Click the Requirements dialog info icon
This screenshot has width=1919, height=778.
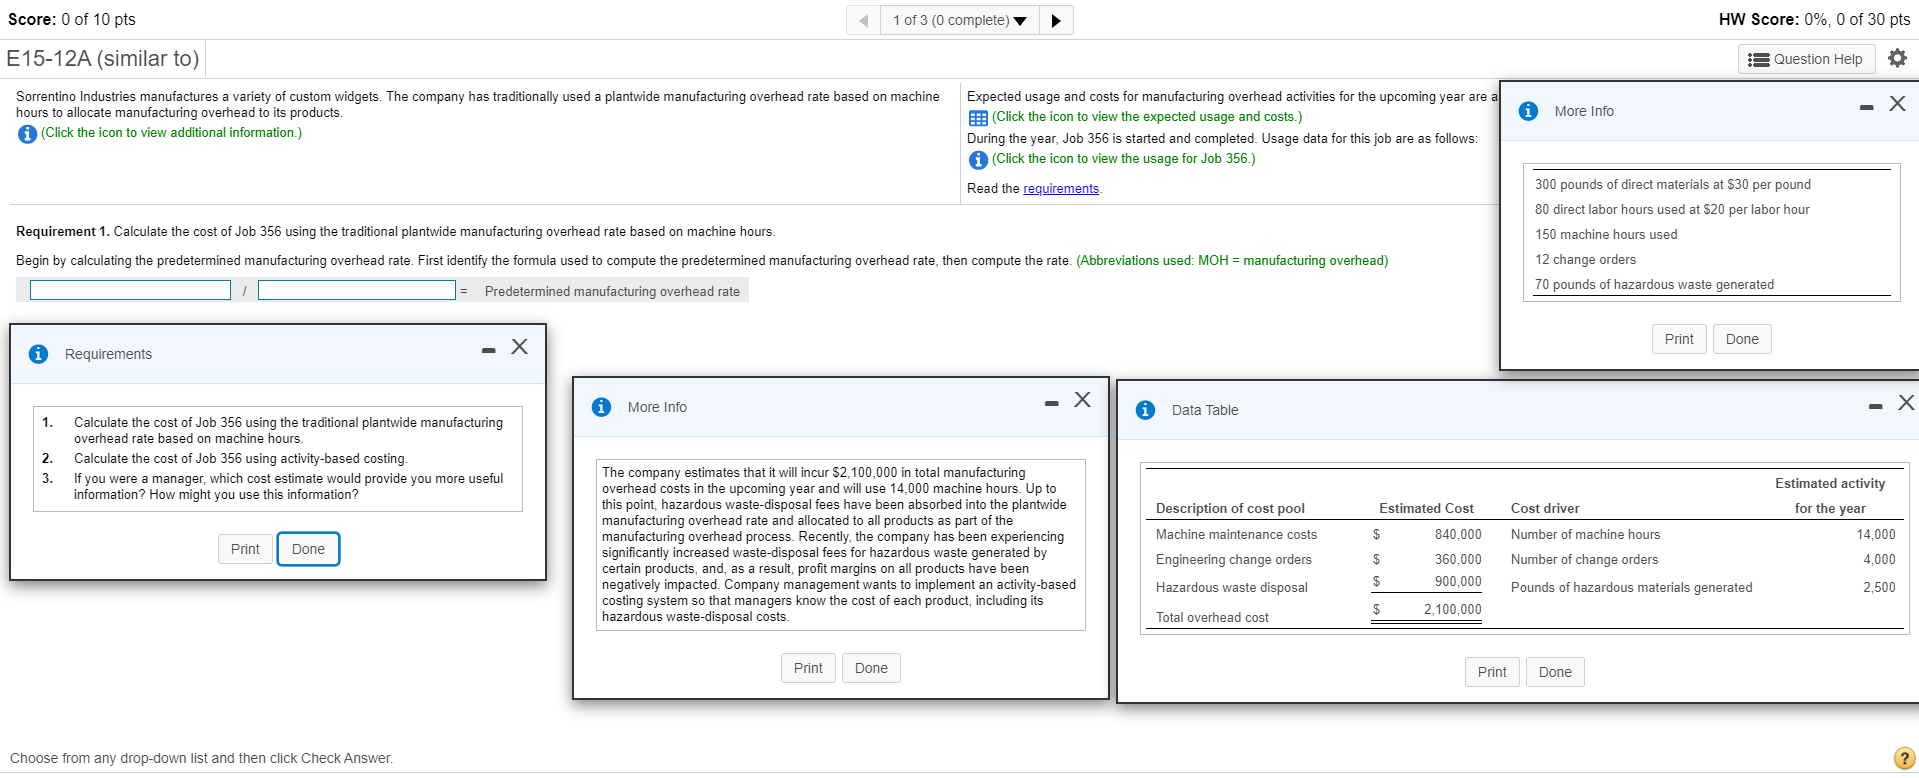(38, 354)
